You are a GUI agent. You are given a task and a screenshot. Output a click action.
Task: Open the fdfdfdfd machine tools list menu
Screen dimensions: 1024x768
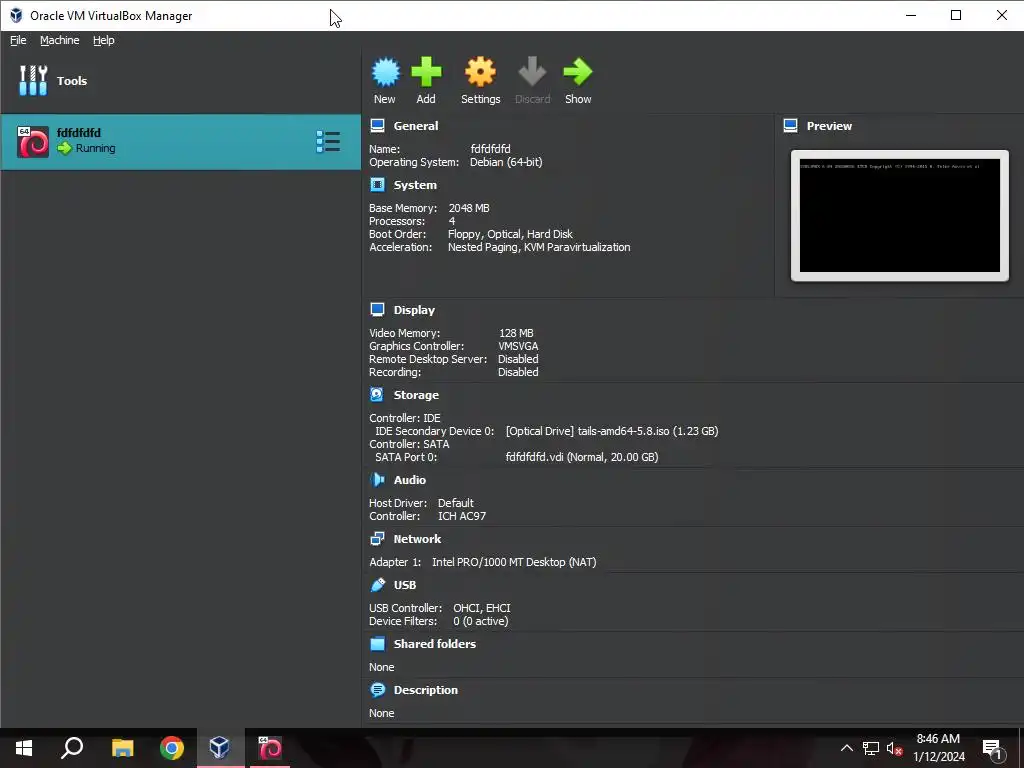[x=328, y=142]
